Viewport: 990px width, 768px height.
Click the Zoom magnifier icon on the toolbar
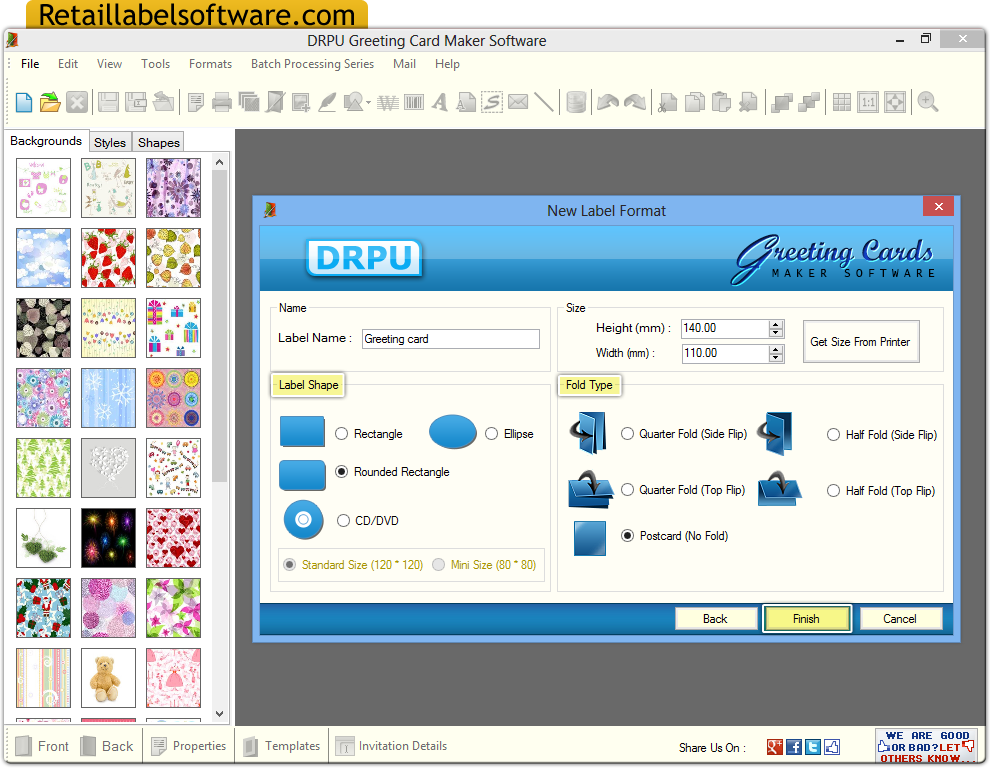click(925, 101)
